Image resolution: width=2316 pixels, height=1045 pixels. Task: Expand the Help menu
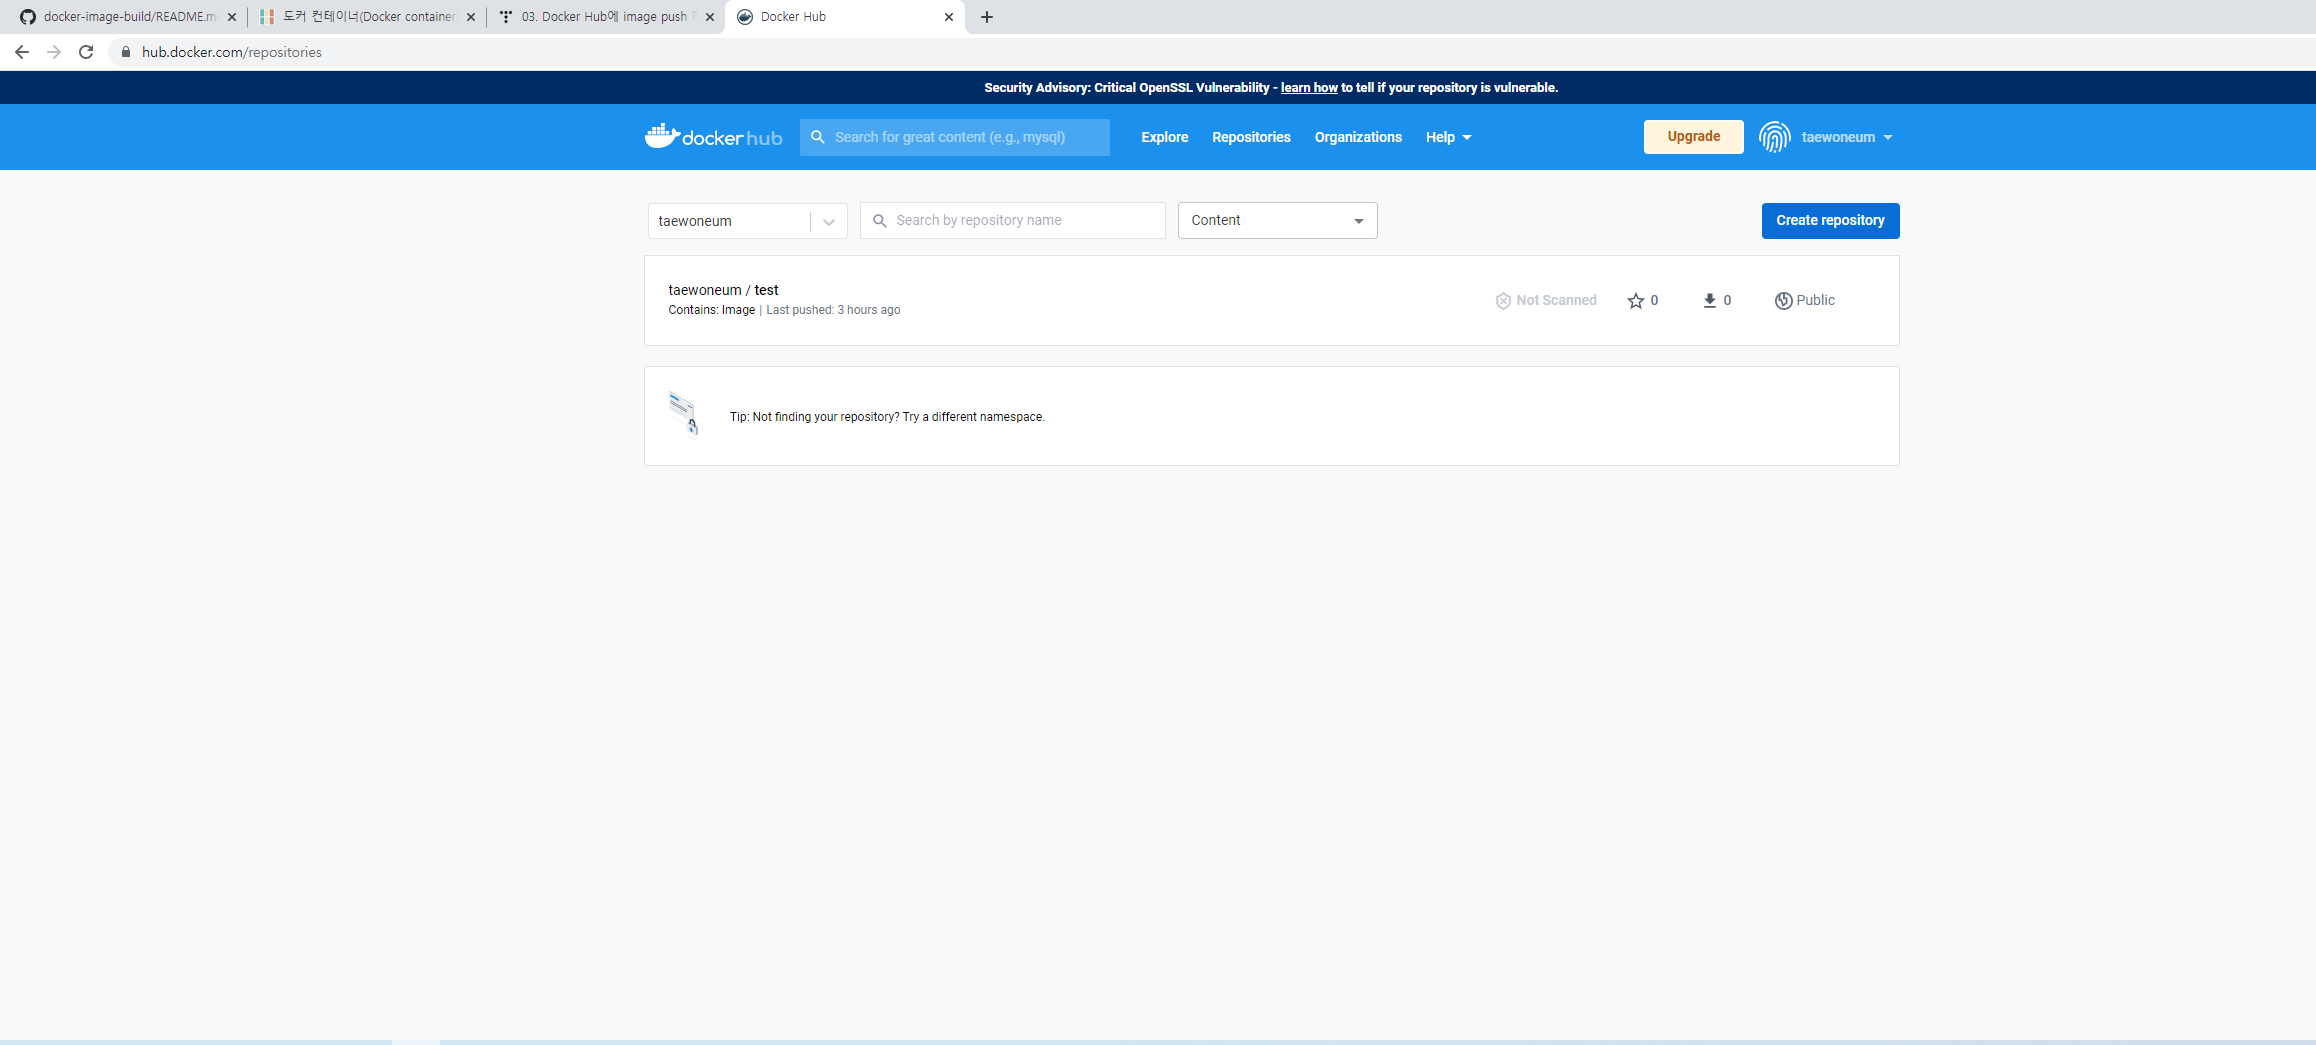[x=1448, y=137]
